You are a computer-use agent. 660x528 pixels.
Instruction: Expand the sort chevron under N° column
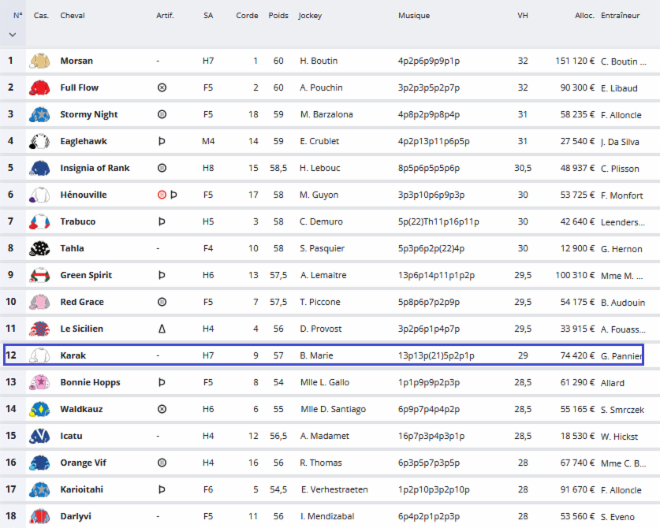[x=12, y=34]
